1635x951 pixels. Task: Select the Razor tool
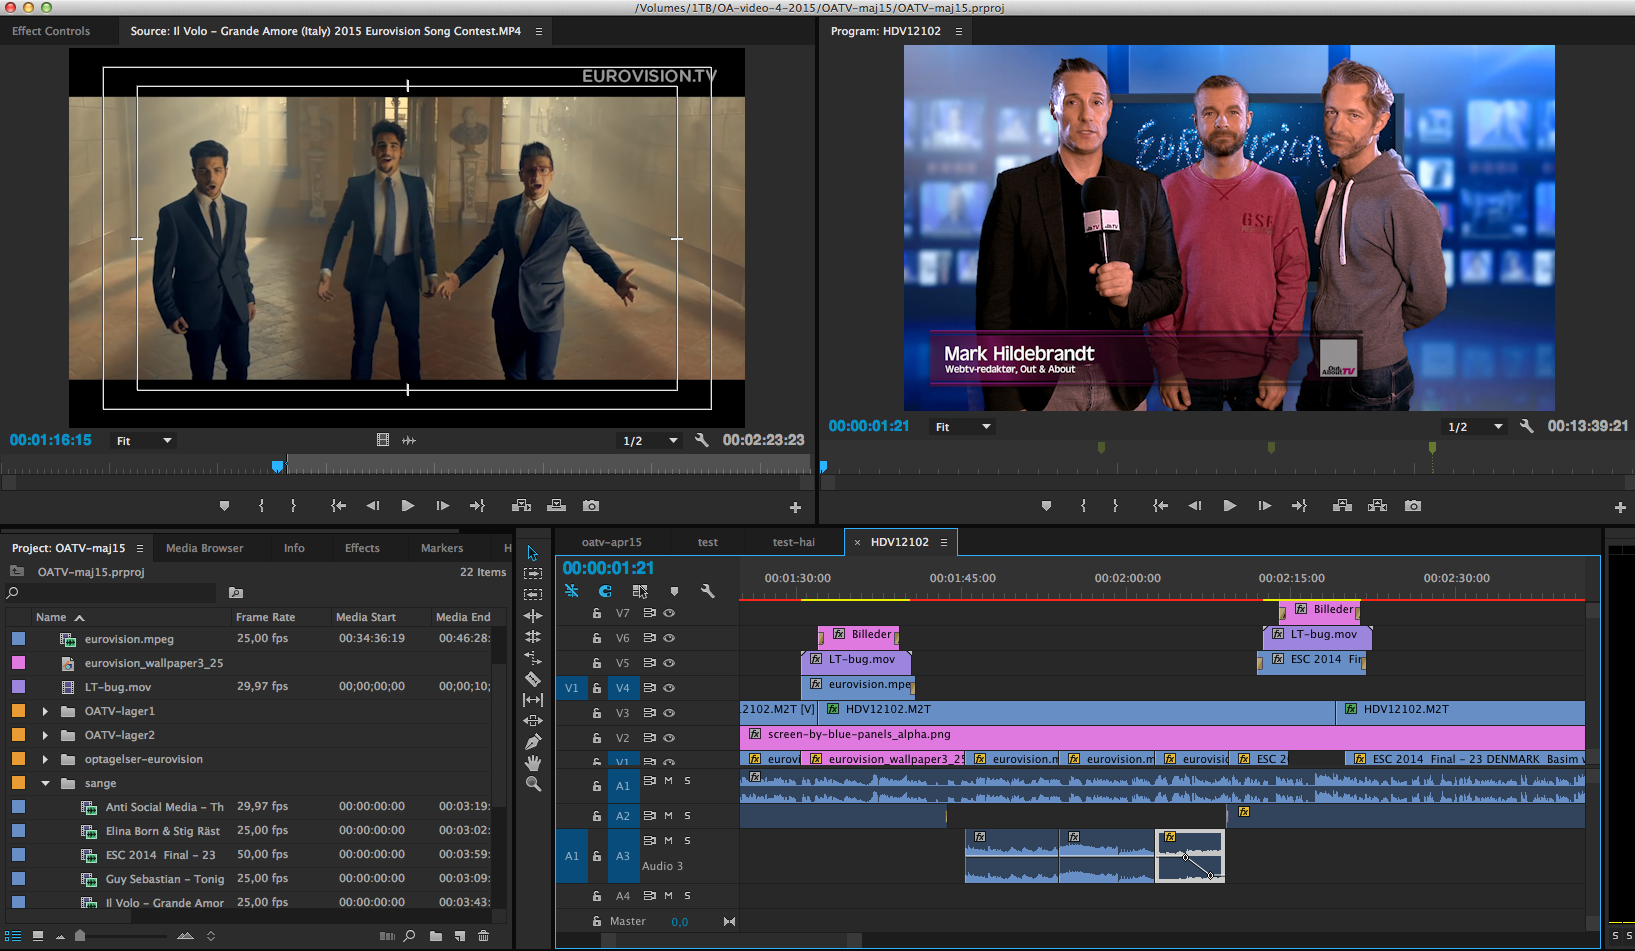click(x=533, y=679)
